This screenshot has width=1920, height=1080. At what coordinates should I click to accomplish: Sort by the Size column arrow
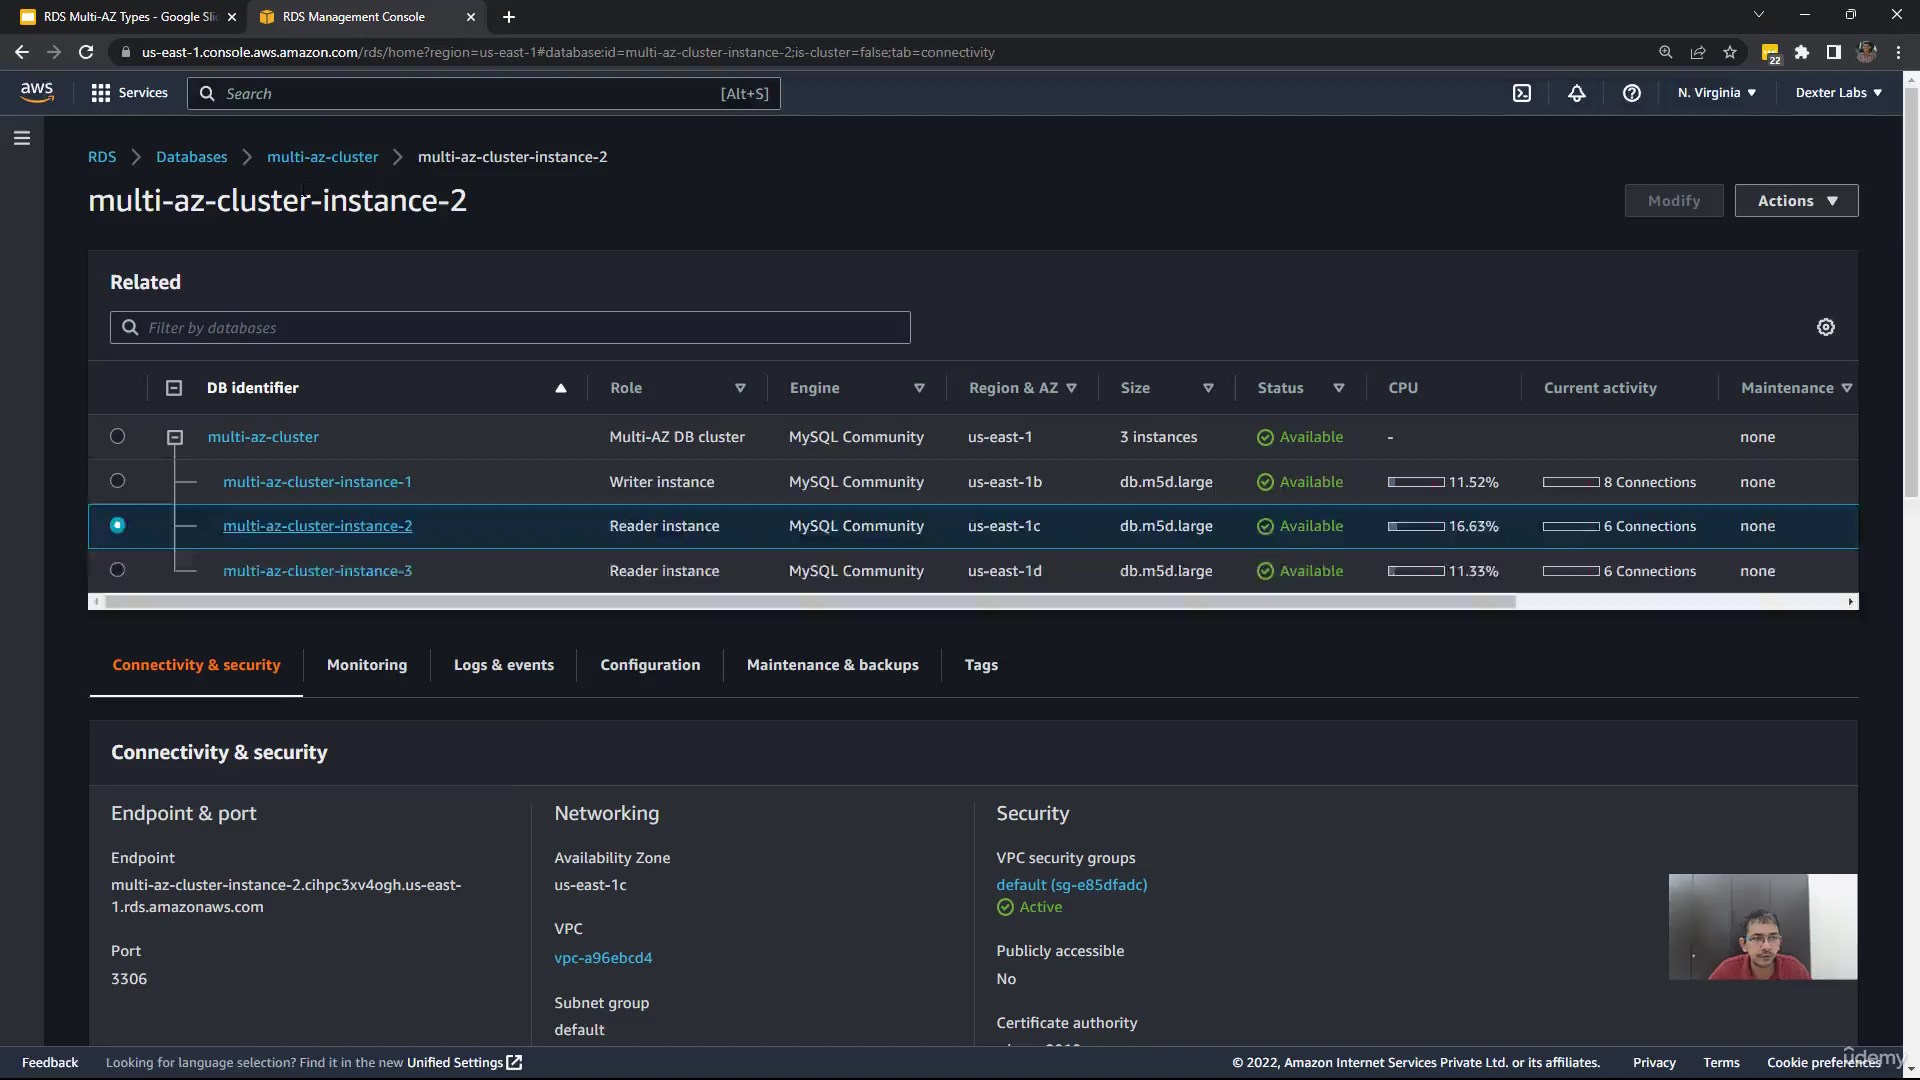coord(1208,388)
